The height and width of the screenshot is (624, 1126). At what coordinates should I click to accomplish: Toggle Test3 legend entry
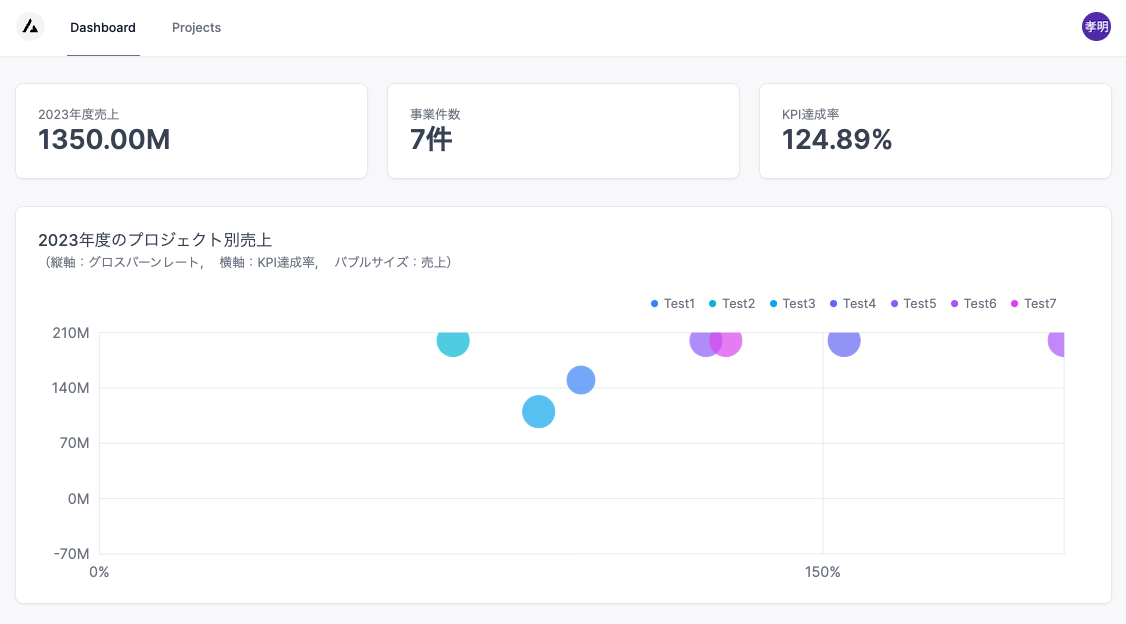point(792,304)
